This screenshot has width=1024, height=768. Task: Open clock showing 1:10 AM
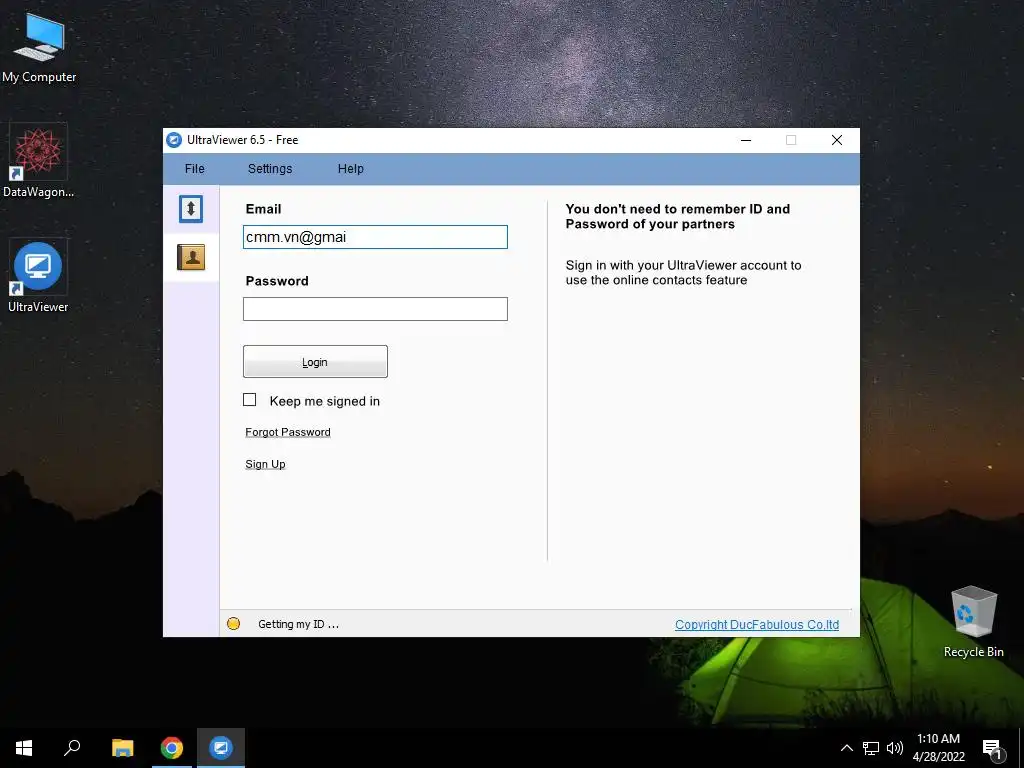pos(938,748)
